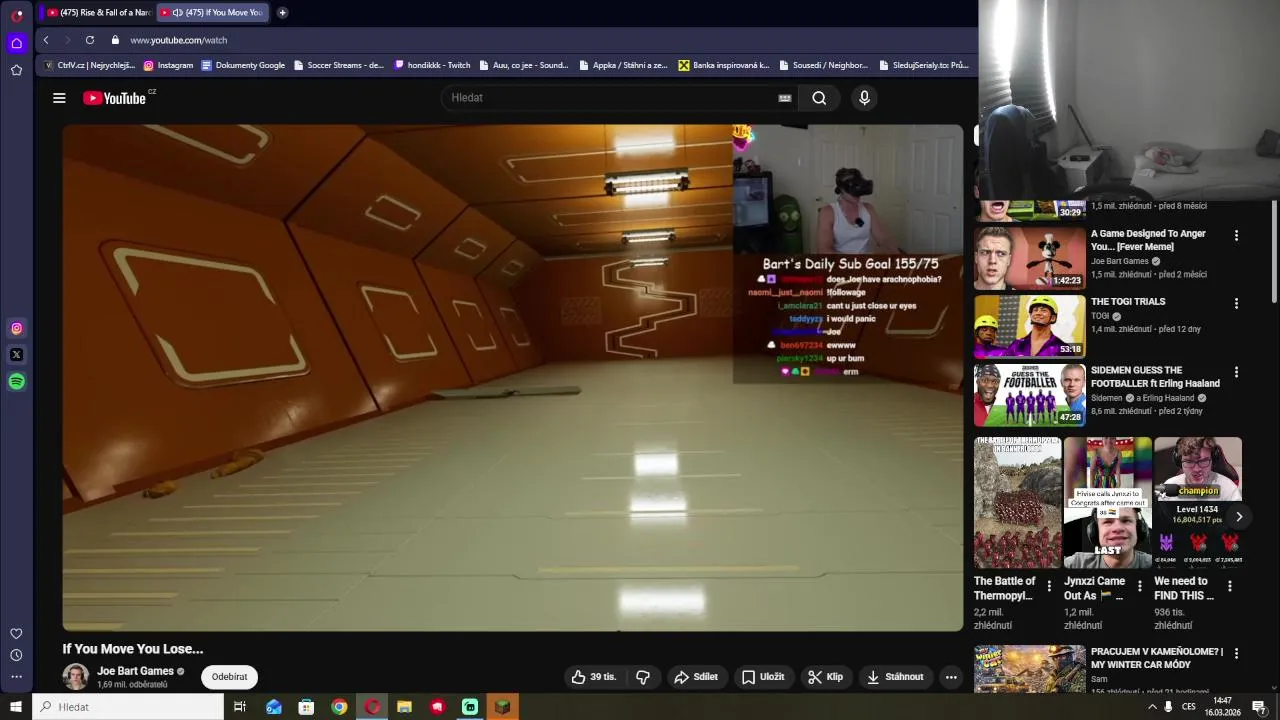Open Opera menu logo in sidebar top

point(16,16)
